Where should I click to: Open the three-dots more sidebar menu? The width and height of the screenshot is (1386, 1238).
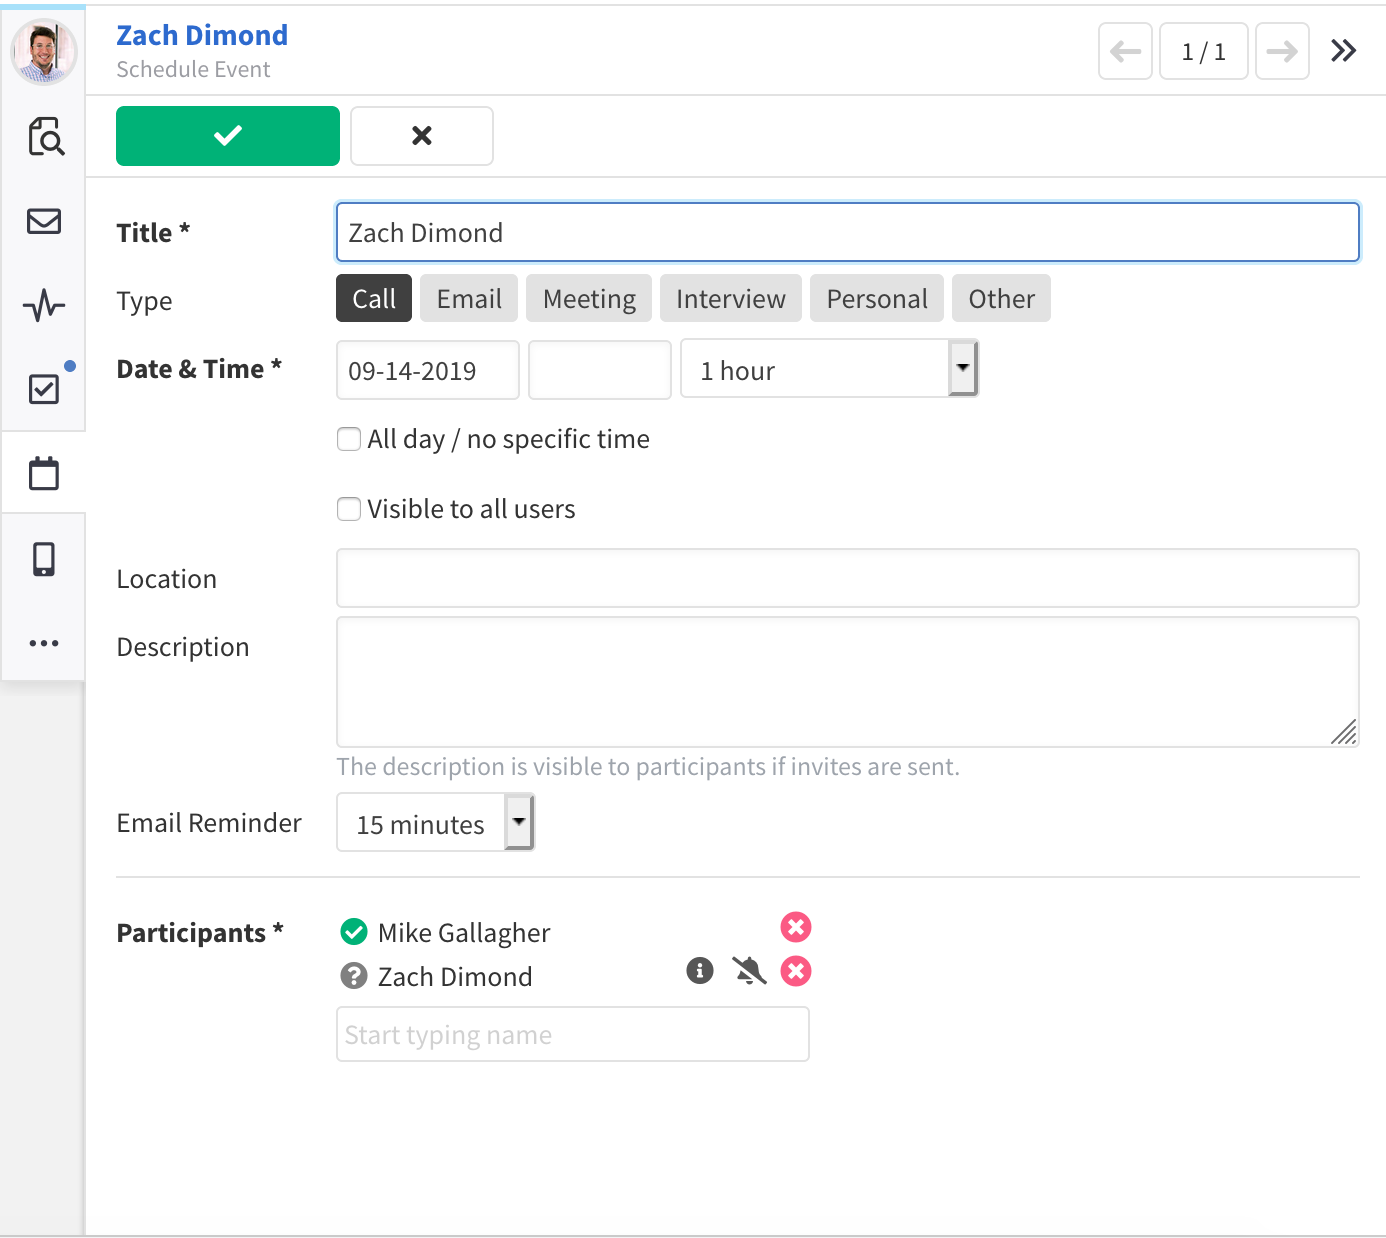[x=44, y=643]
